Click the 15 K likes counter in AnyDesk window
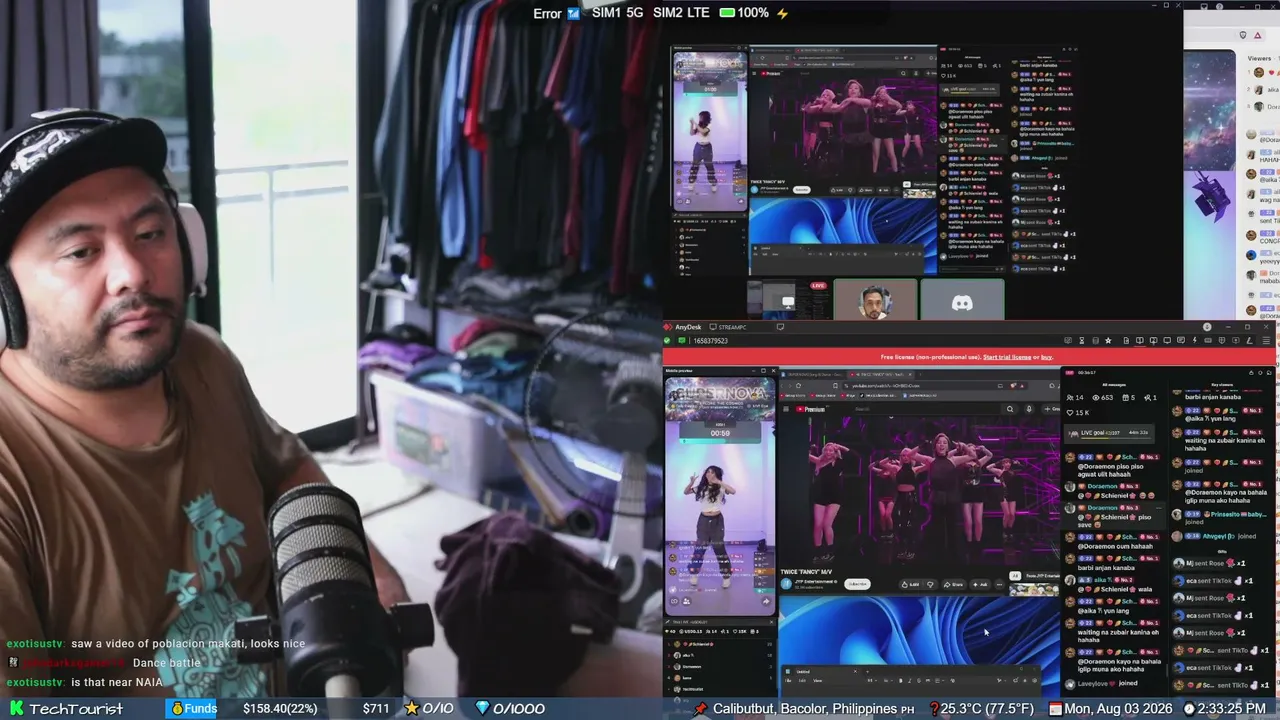This screenshot has height=720, width=1280. [x=1080, y=413]
